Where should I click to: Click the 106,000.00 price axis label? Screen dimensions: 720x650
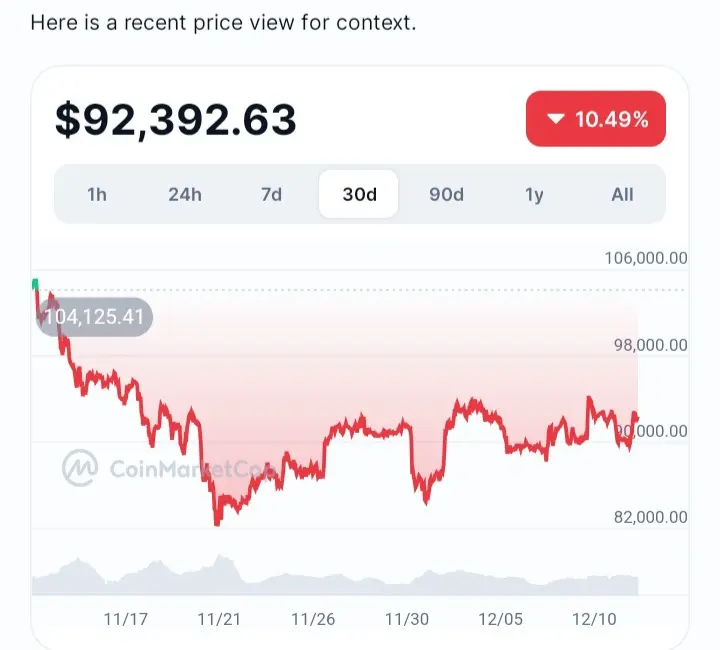pyautogui.click(x=646, y=258)
